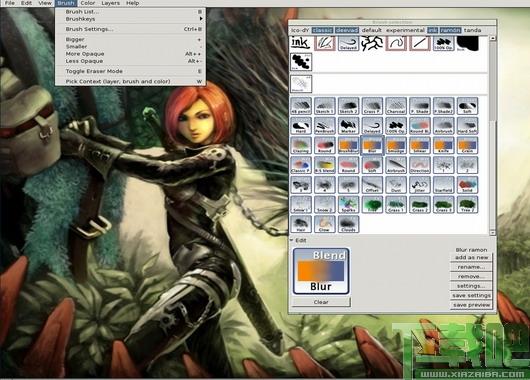Pick the P. Shade brush
This screenshot has height=380, width=530.
420,106
